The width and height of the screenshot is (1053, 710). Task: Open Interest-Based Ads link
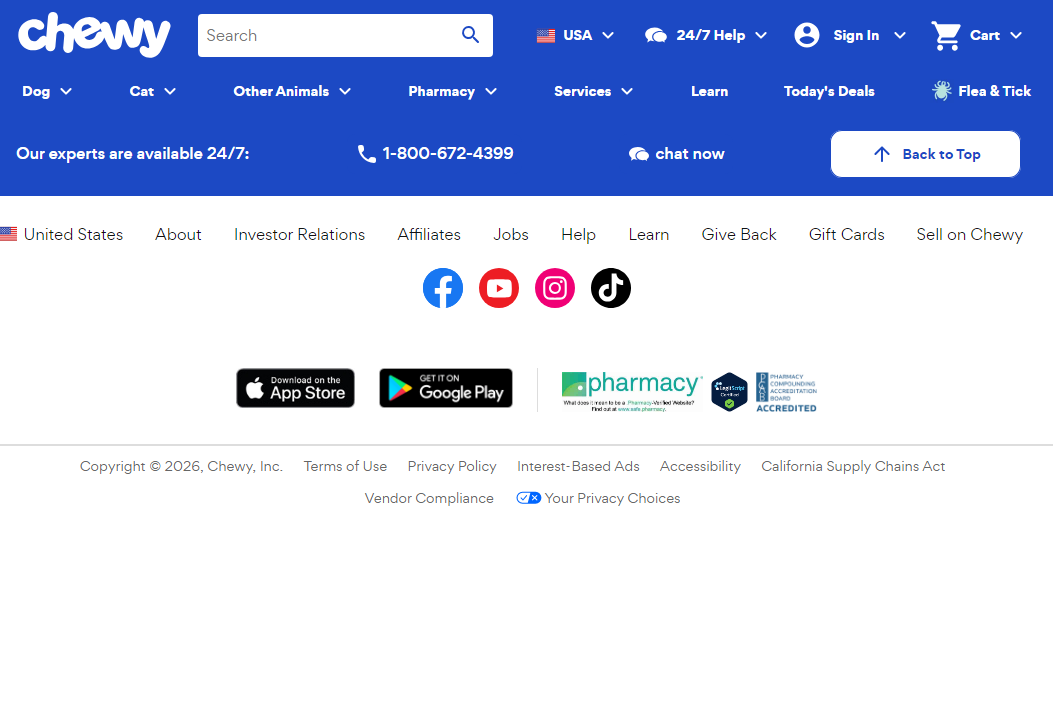[578, 466]
